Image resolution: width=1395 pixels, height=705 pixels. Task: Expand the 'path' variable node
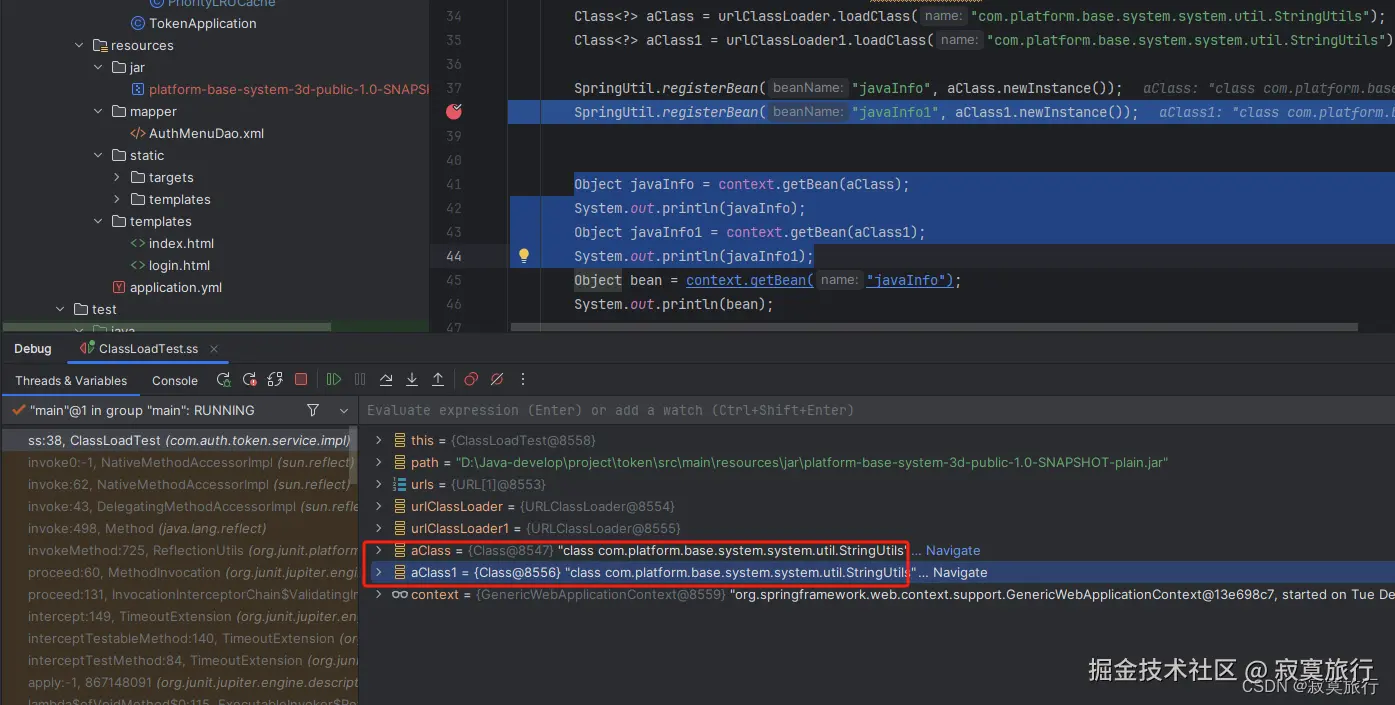[378, 462]
